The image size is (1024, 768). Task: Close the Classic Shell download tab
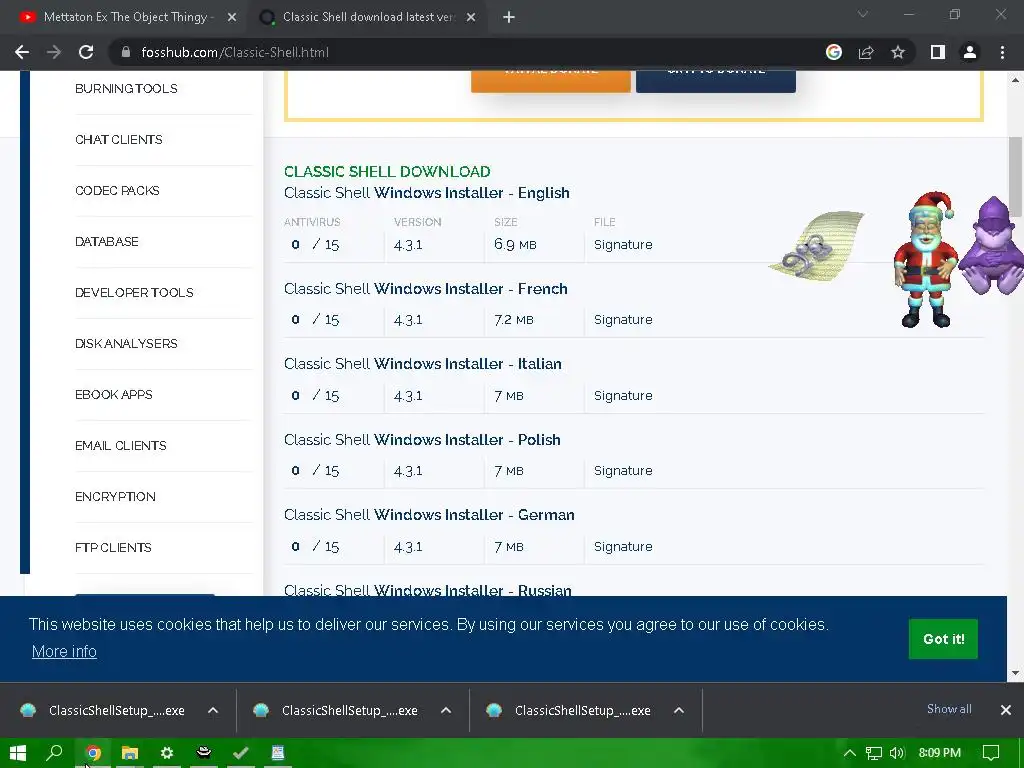tap(471, 17)
